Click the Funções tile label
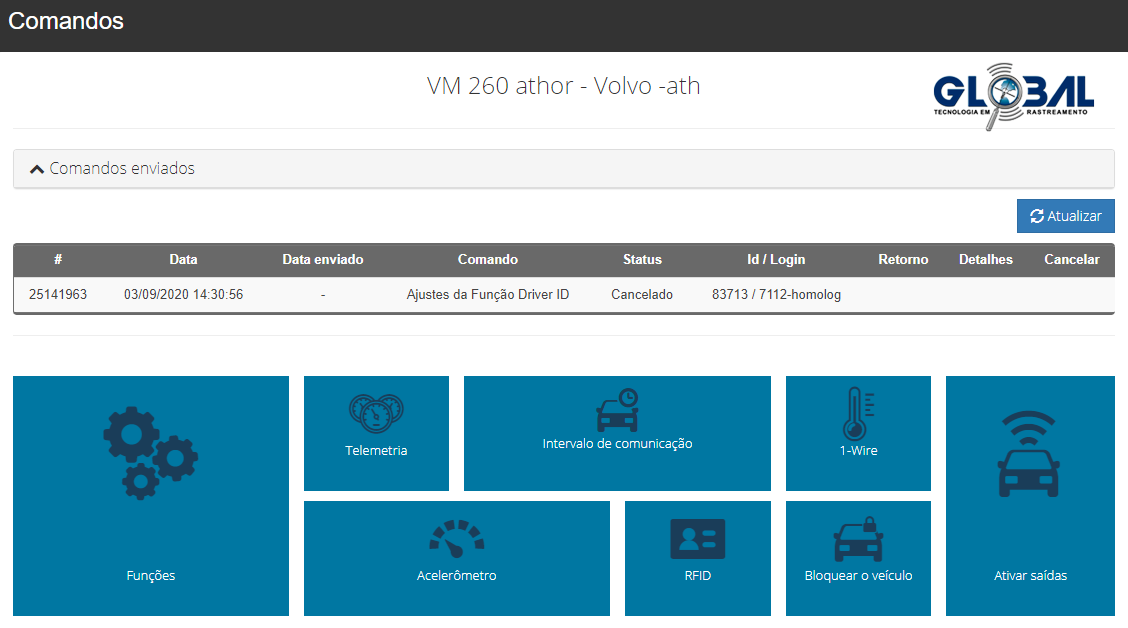1128x628 pixels. coord(151,575)
